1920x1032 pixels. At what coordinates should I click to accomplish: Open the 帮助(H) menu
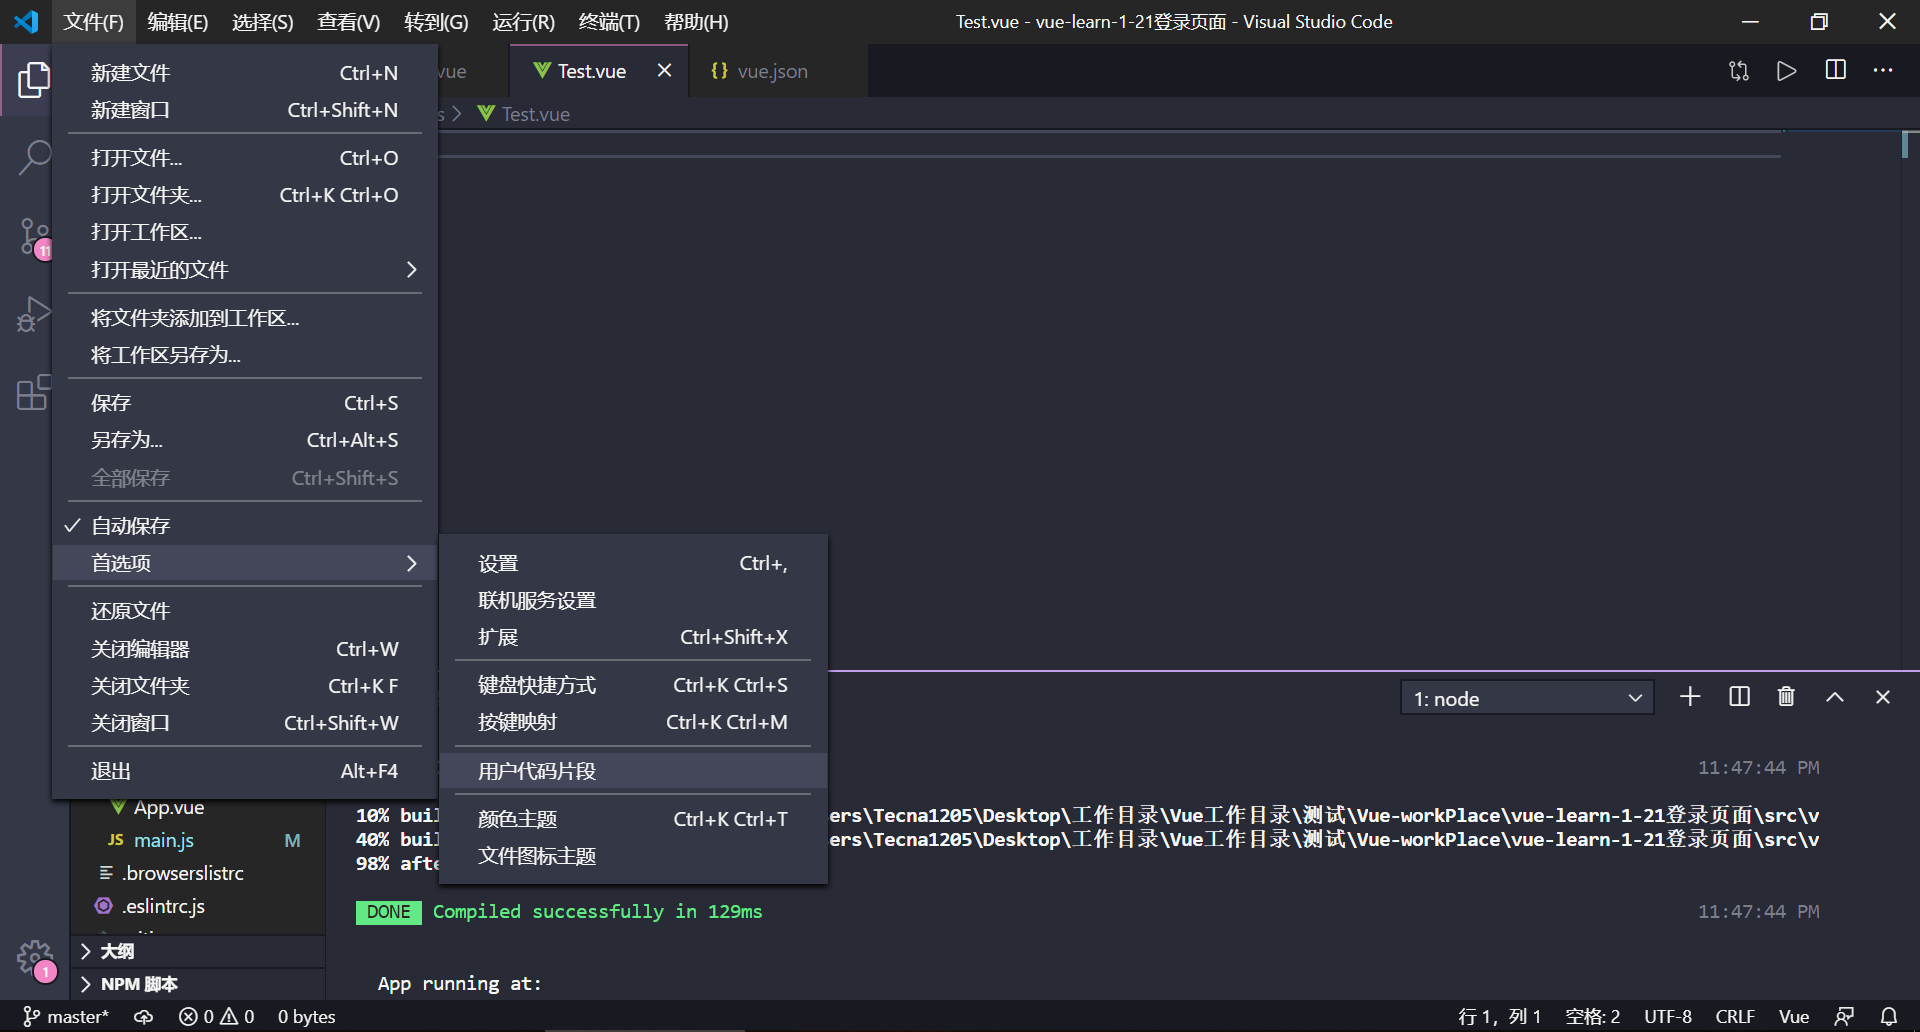[696, 22]
